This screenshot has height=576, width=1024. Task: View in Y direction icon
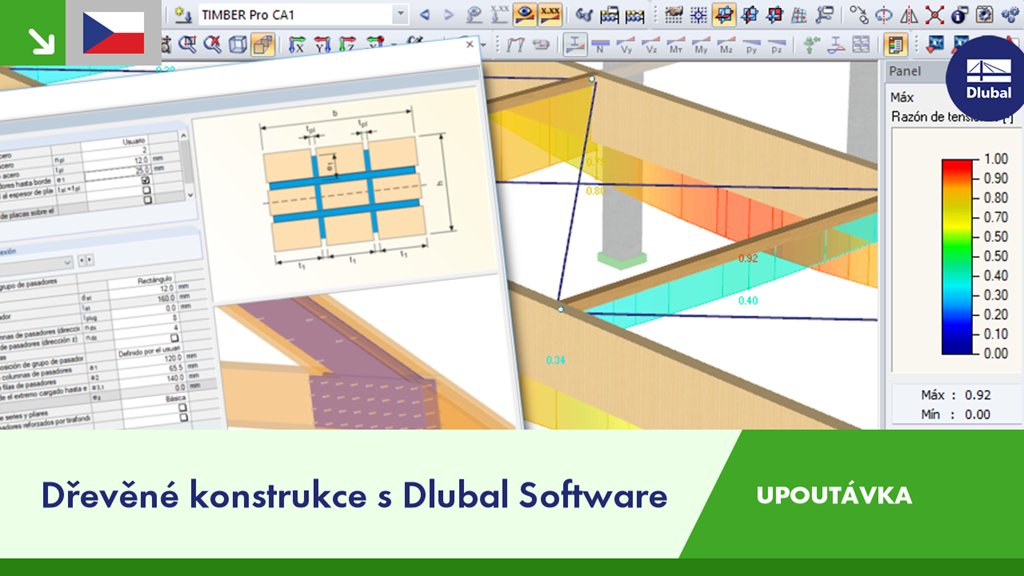click(x=323, y=44)
